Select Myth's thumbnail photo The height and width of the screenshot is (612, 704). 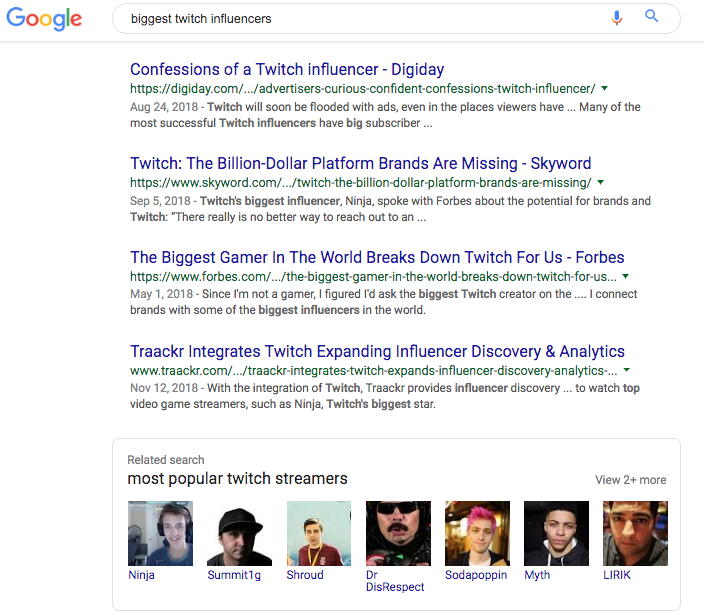(x=556, y=533)
